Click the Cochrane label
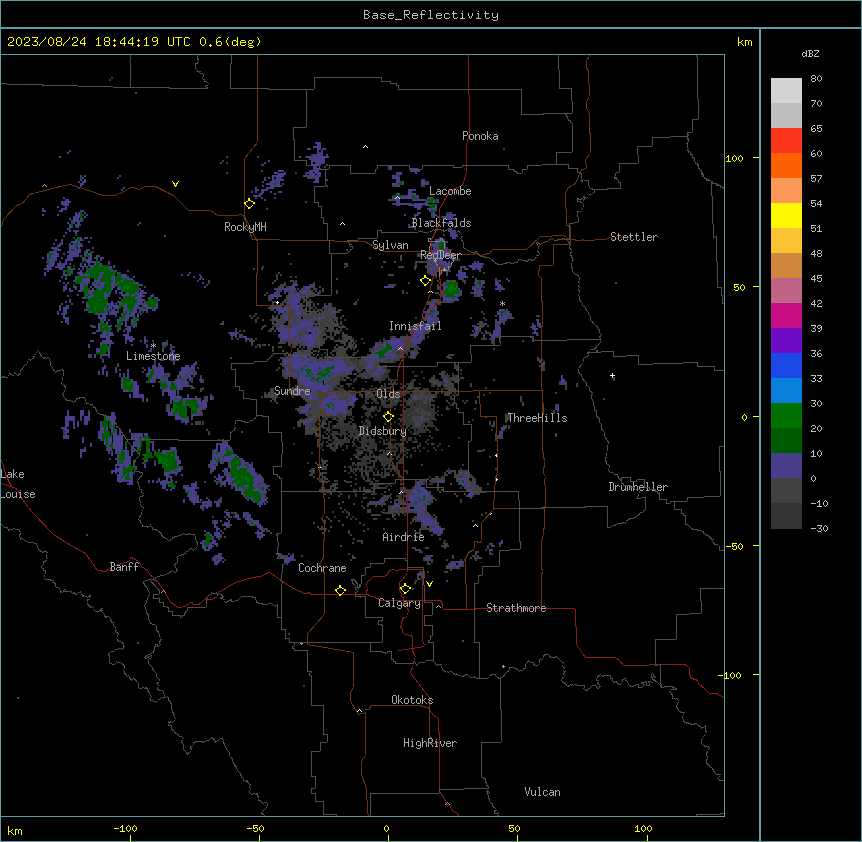The image size is (862, 842). pyautogui.click(x=322, y=568)
